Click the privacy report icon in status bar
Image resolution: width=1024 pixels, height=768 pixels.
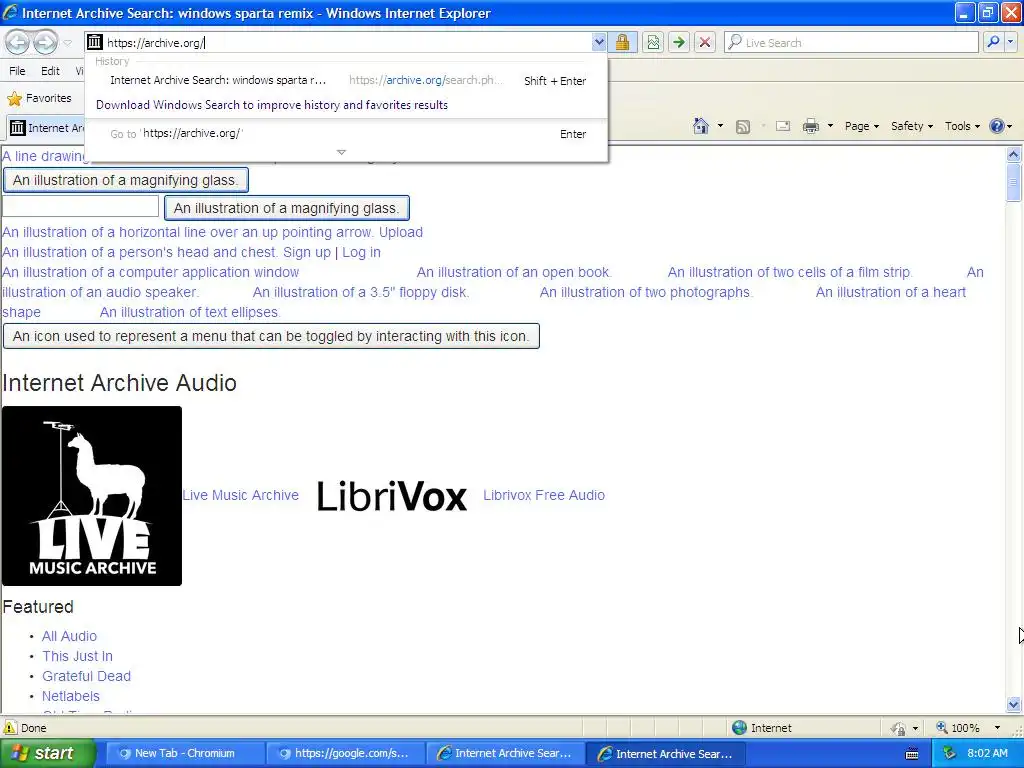point(899,728)
